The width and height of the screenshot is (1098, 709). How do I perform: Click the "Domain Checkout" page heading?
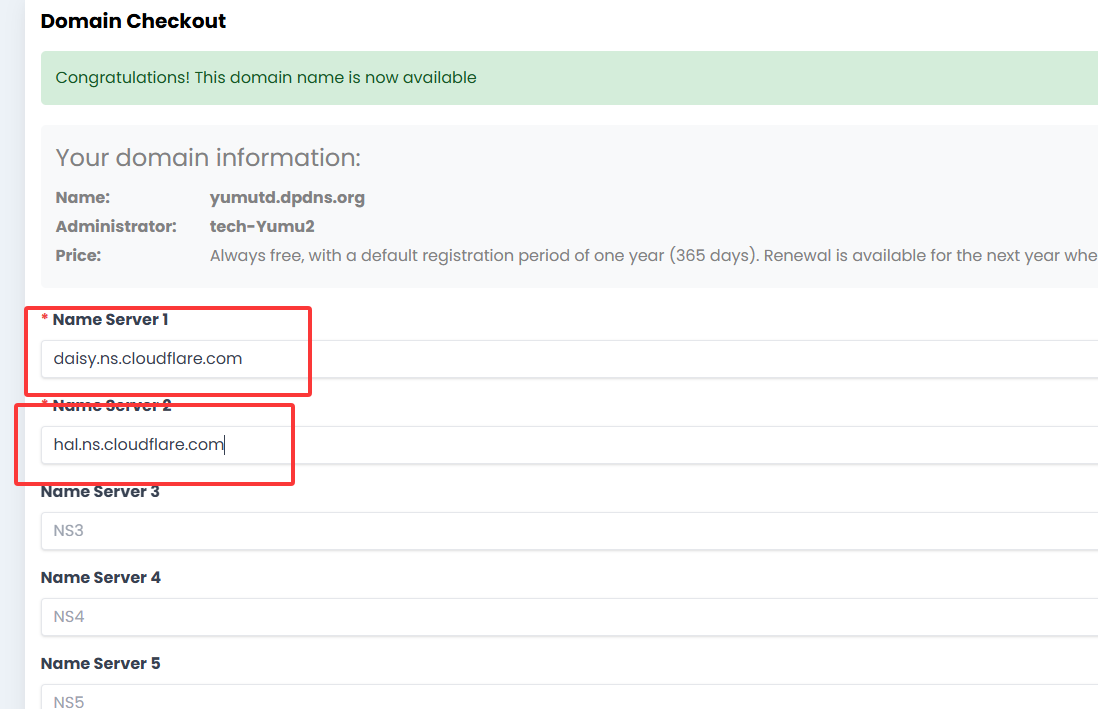tap(133, 21)
